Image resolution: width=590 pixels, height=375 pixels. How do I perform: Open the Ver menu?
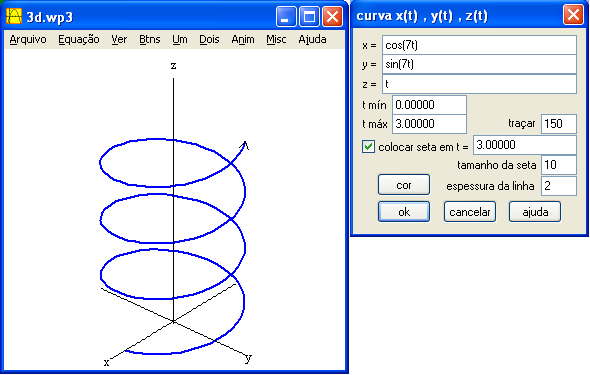119,39
